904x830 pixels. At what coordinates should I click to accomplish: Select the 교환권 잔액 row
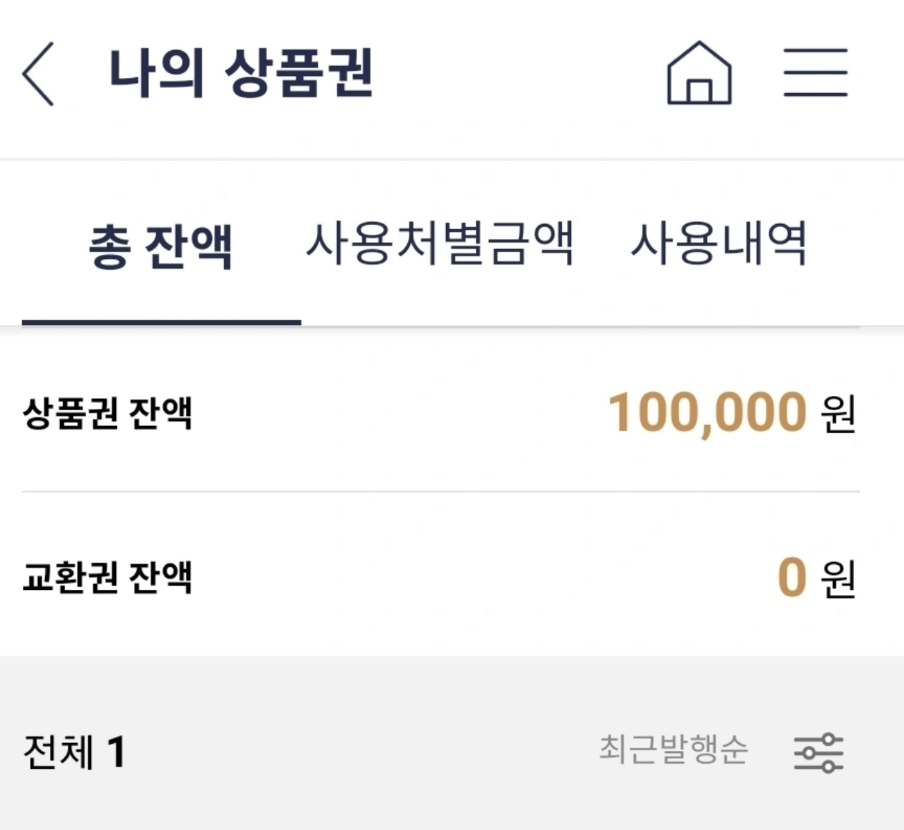tap(441, 577)
